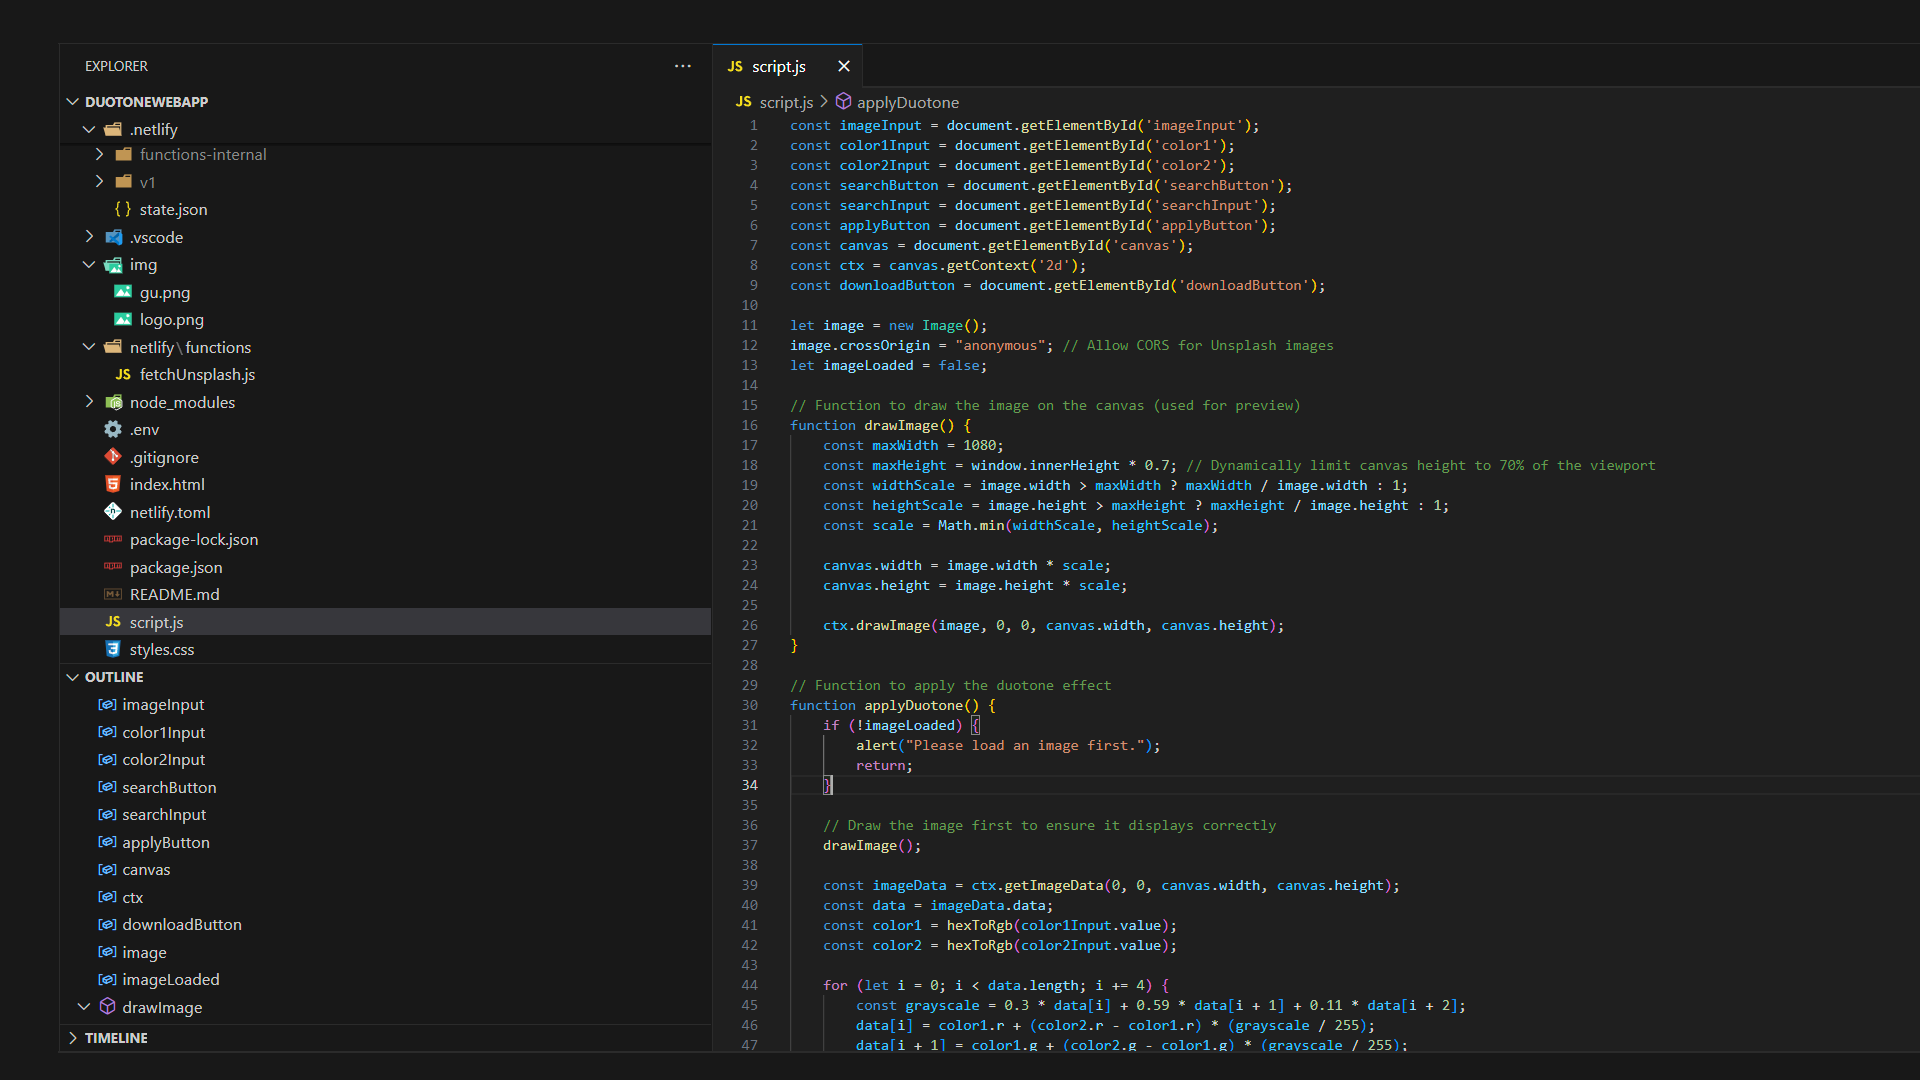Image resolution: width=1920 pixels, height=1080 pixels.
Task: Click the index.html HTML5 file icon
Action: 113,484
